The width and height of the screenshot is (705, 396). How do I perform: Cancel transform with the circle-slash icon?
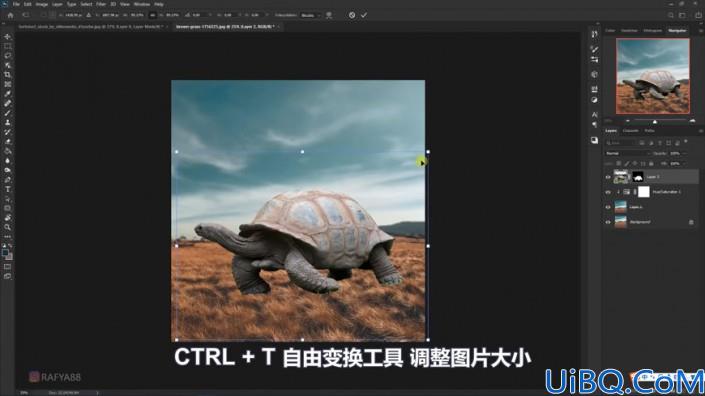(352, 15)
